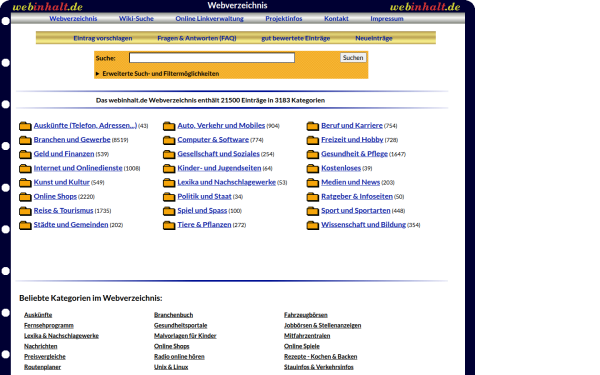Click the folder icon beside Lexika und Nachschlagewerke
The image size is (600, 375).
(169, 183)
